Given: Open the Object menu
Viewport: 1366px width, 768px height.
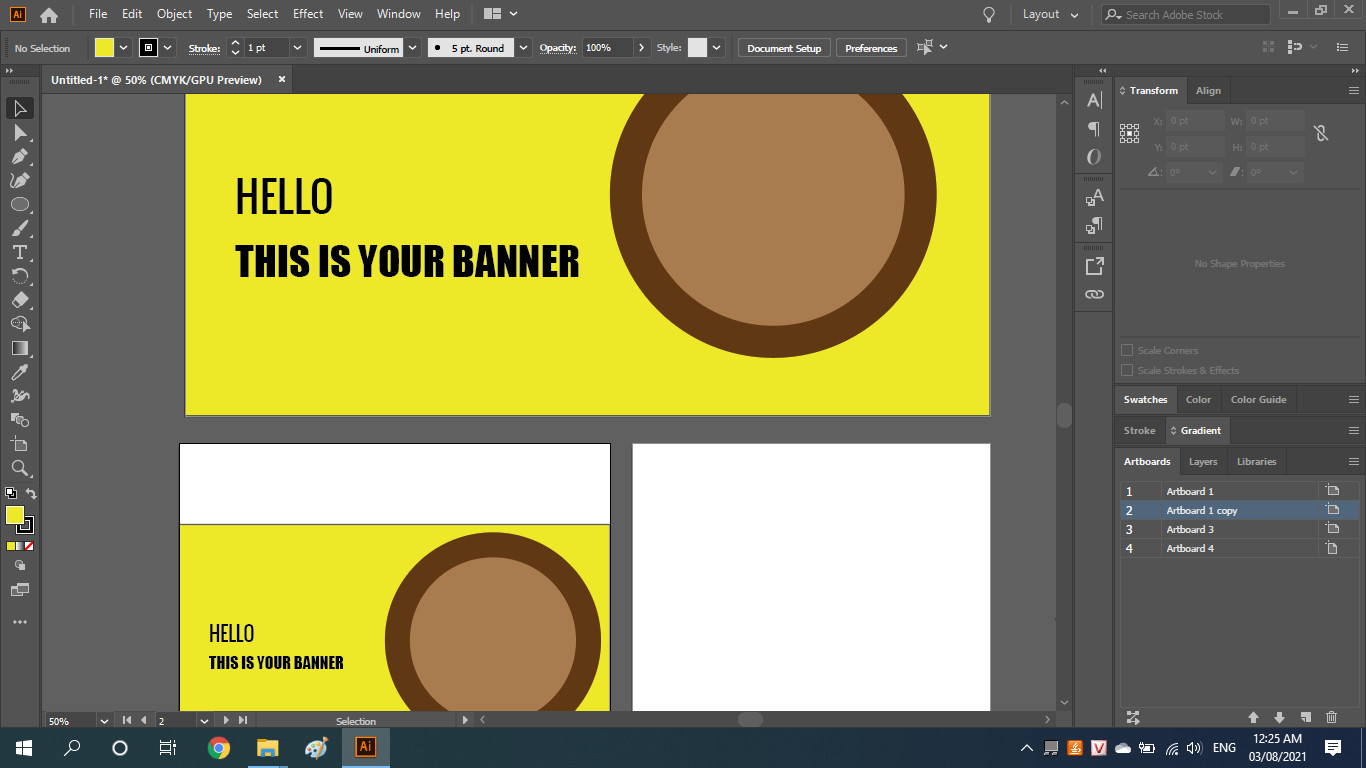Looking at the screenshot, I should click(x=174, y=14).
